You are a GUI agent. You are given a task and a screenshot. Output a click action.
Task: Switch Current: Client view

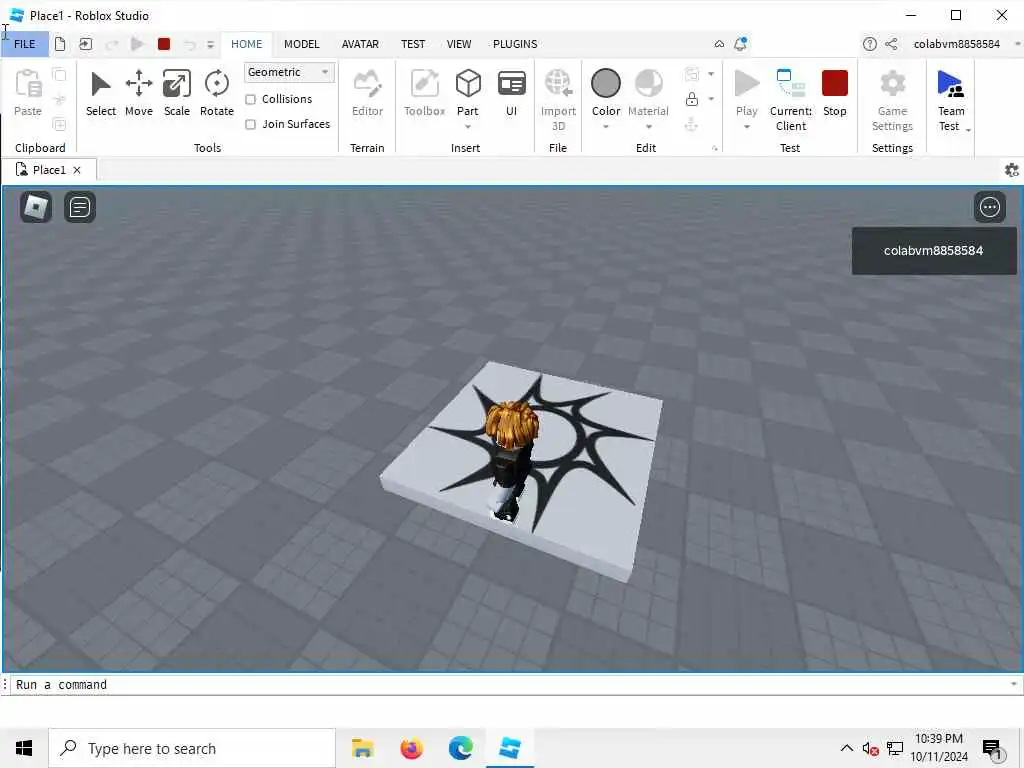point(791,100)
